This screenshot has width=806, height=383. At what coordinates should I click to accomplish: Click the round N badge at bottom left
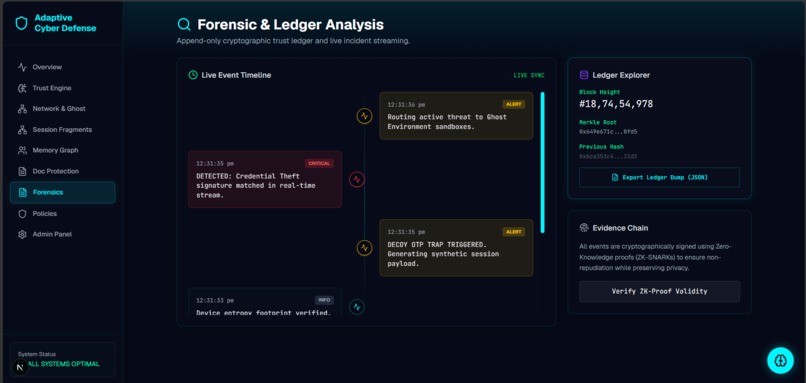point(20,367)
